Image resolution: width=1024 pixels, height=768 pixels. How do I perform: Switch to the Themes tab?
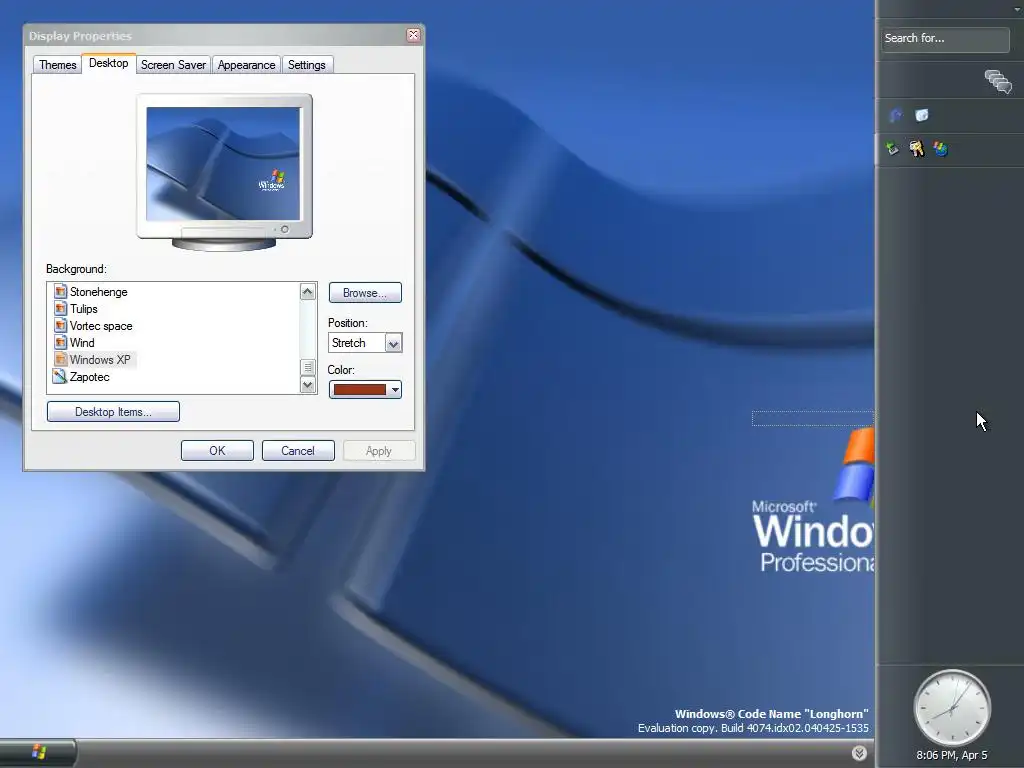coord(57,65)
